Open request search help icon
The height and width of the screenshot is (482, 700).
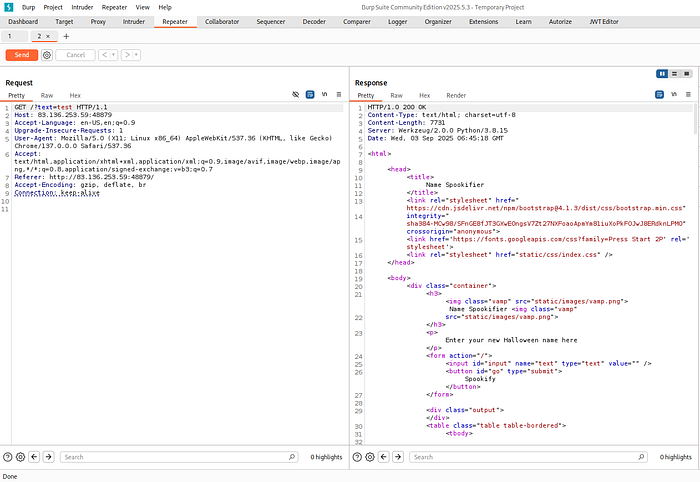point(8,457)
